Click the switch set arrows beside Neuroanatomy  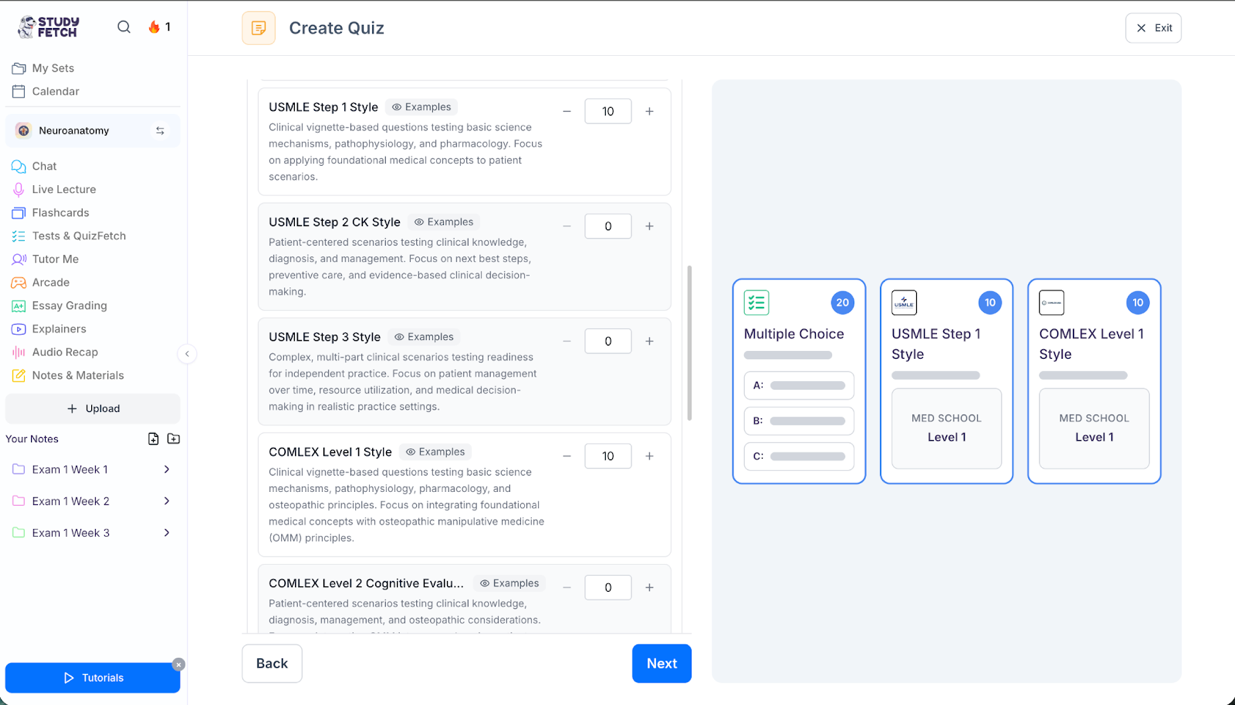click(x=160, y=131)
